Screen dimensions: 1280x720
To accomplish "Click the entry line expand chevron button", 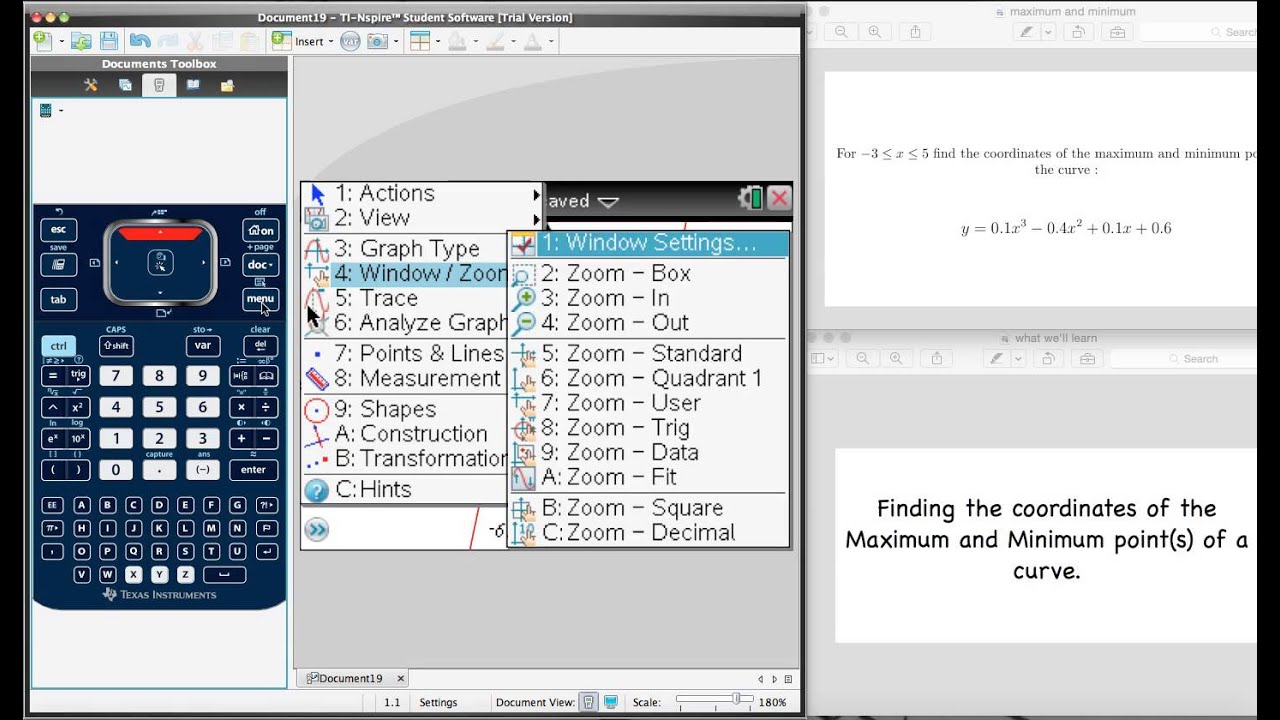I will point(316,530).
